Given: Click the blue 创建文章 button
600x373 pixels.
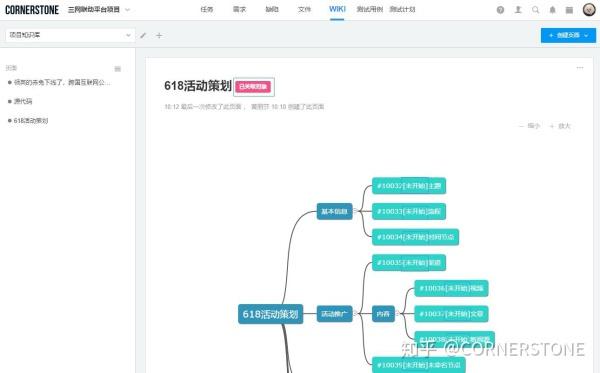Looking at the screenshot, I should (568, 35).
